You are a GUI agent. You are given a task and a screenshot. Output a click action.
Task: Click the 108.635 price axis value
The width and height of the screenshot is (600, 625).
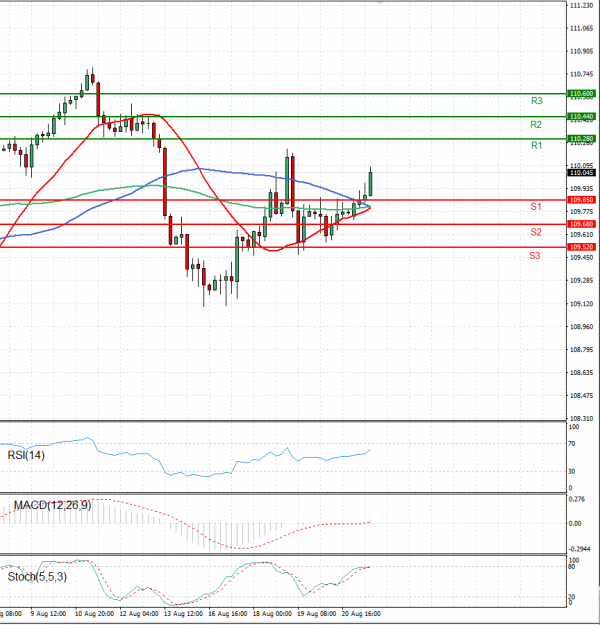click(x=581, y=373)
